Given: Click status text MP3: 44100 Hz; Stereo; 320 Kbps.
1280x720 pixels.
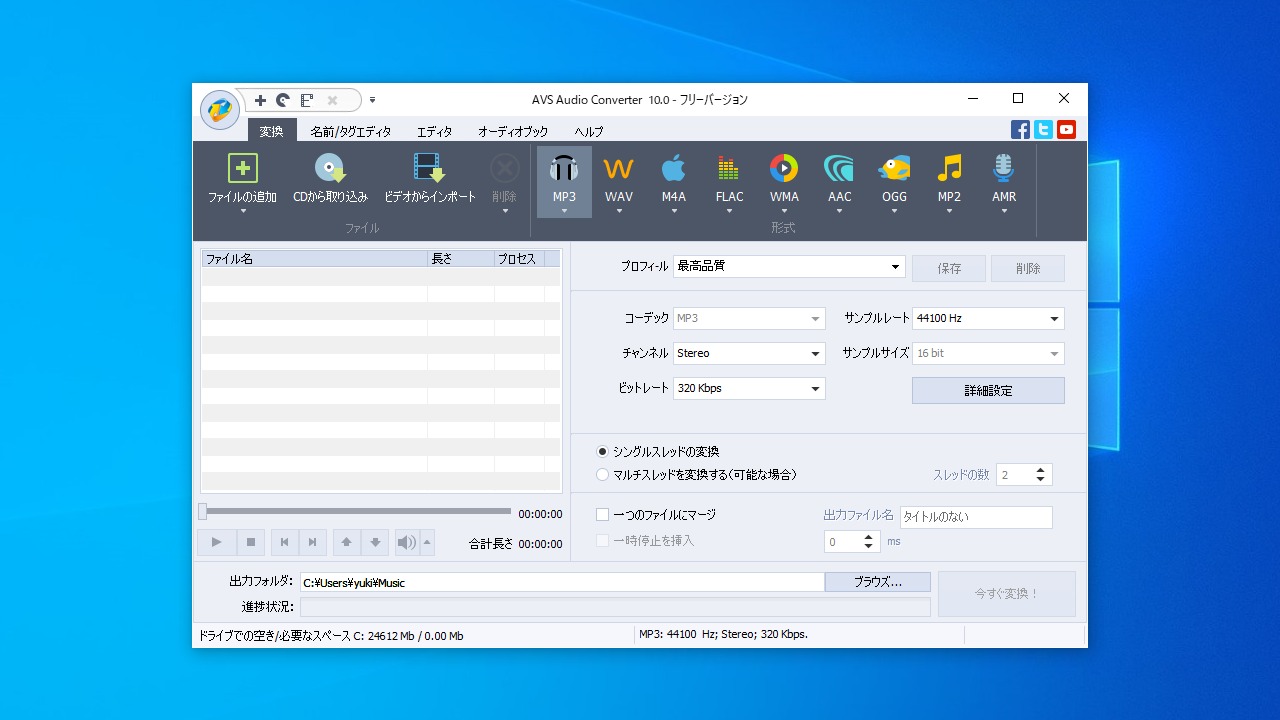Looking at the screenshot, I should point(723,634).
